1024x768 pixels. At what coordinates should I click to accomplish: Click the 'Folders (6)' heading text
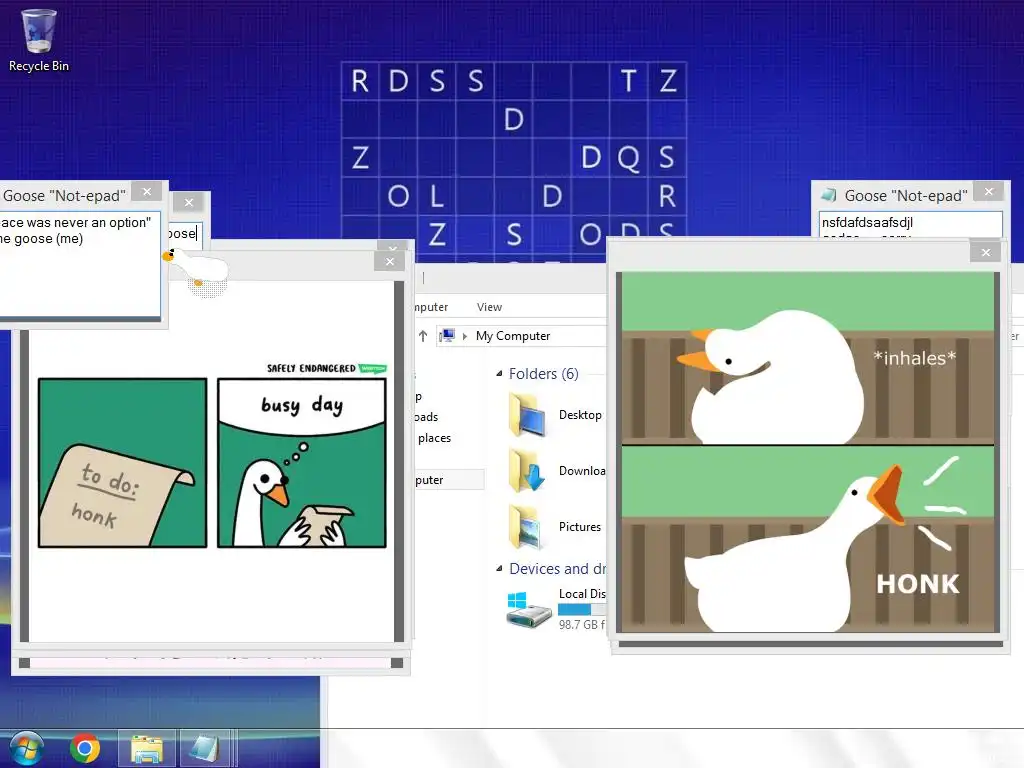pos(543,374)
